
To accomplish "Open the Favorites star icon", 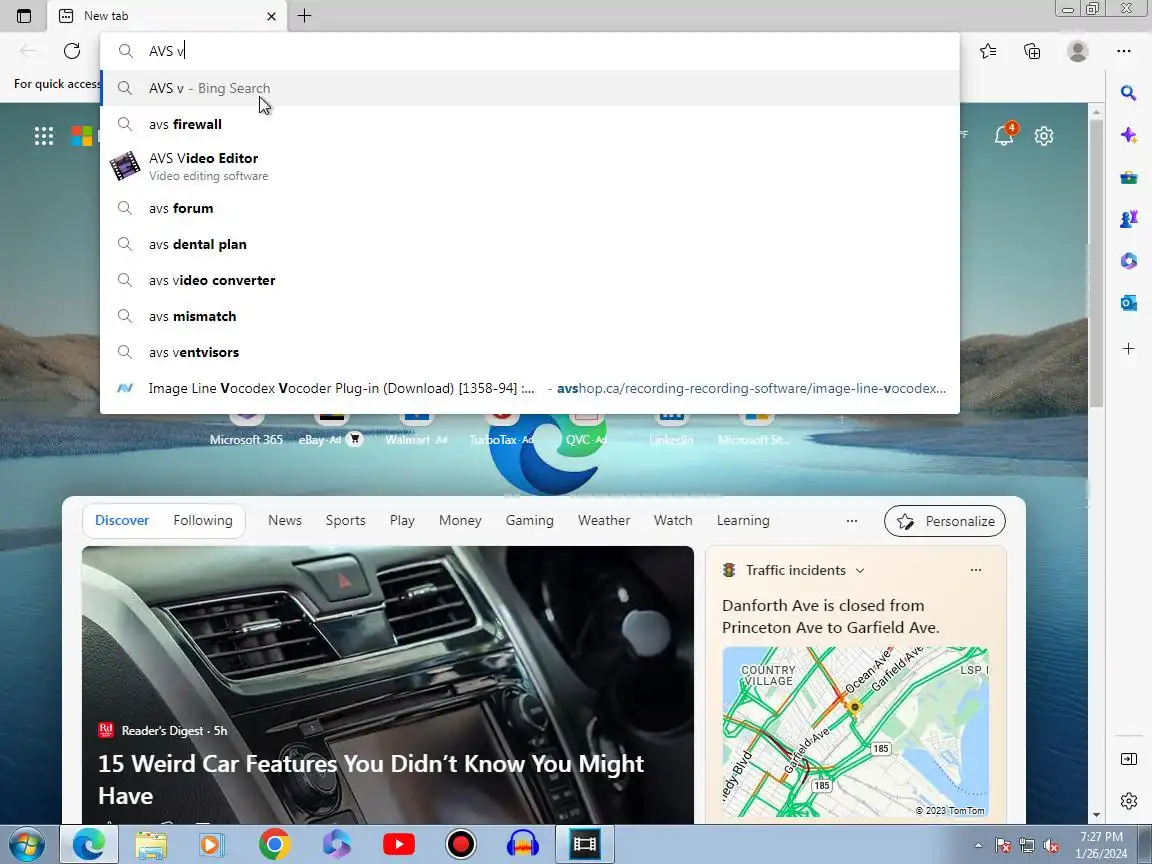I will click(x=988, y=51).
